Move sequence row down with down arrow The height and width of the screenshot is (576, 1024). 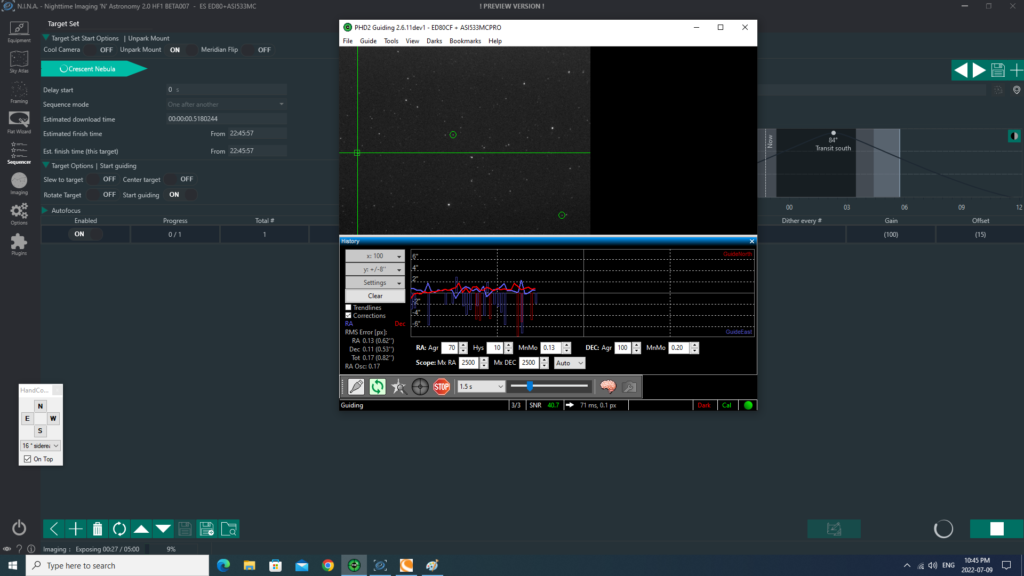point(163,529)
